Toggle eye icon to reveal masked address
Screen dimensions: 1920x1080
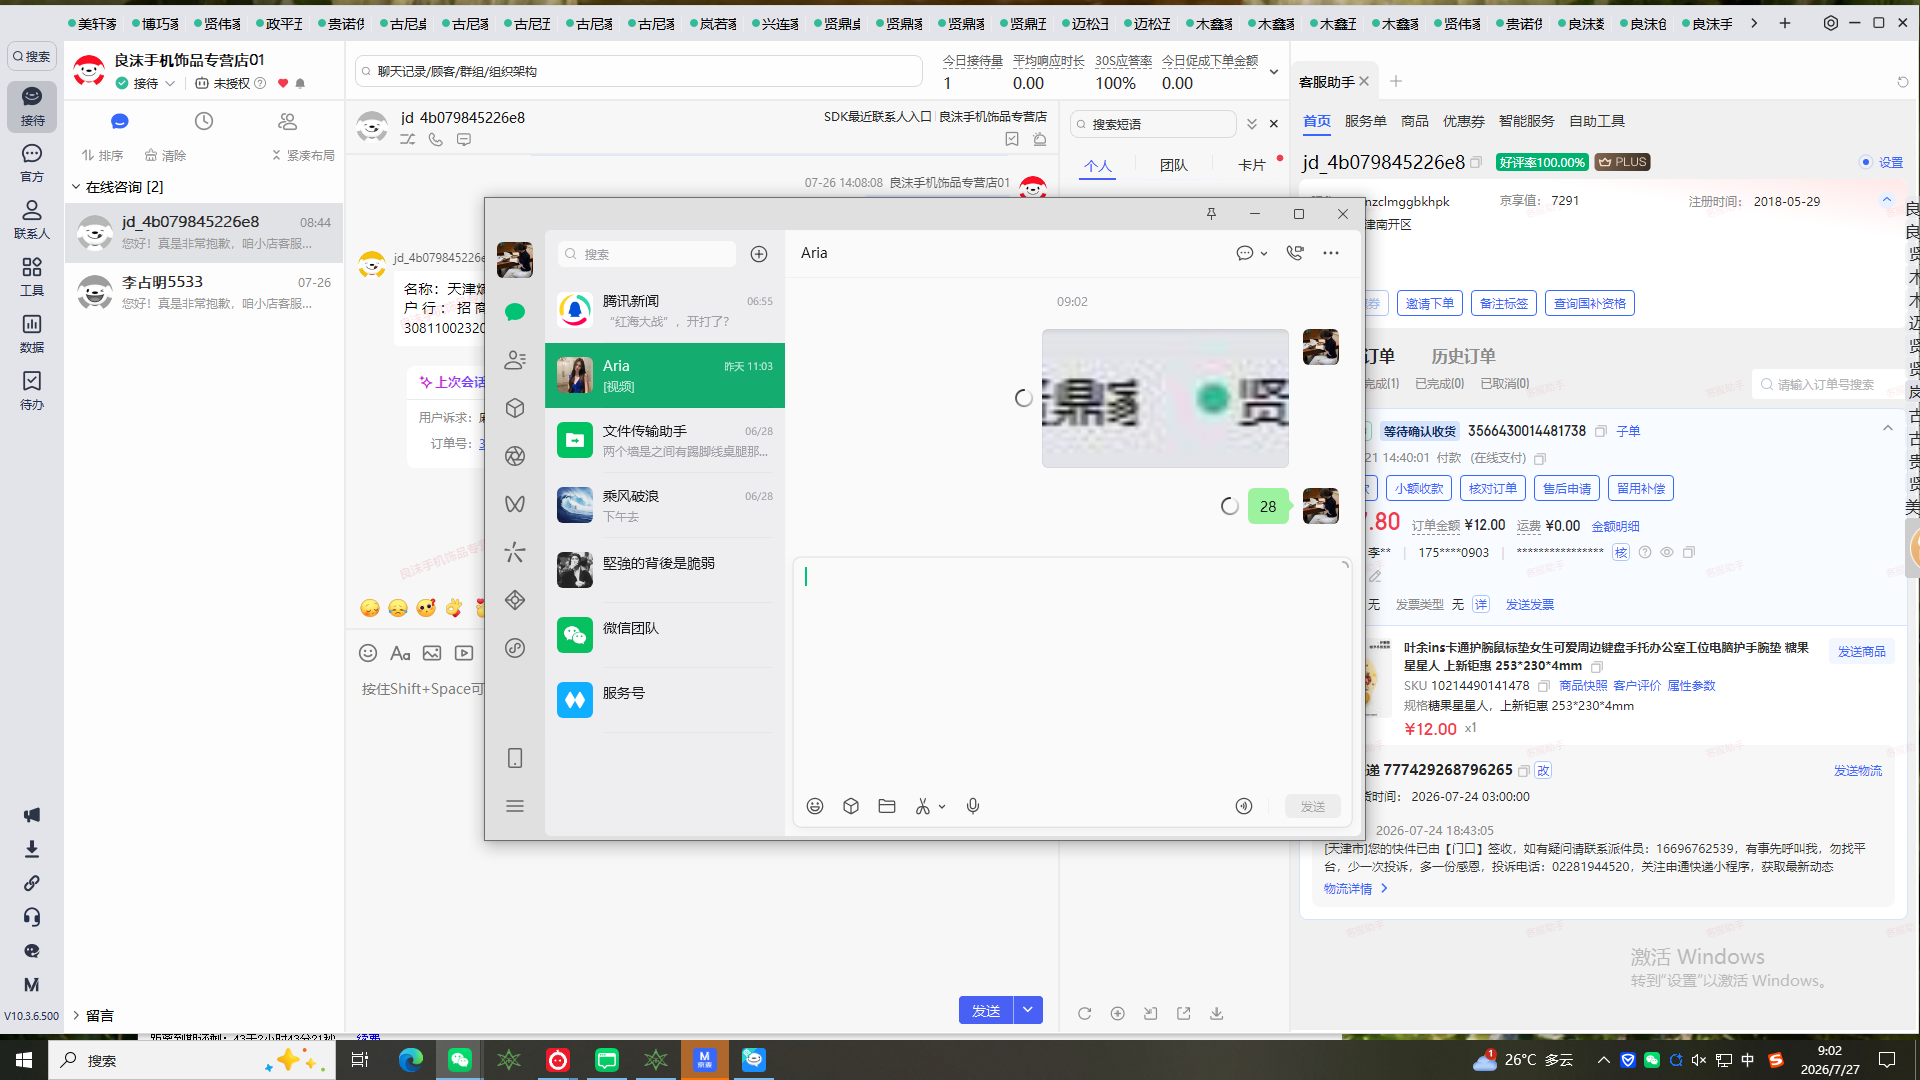1667,552
